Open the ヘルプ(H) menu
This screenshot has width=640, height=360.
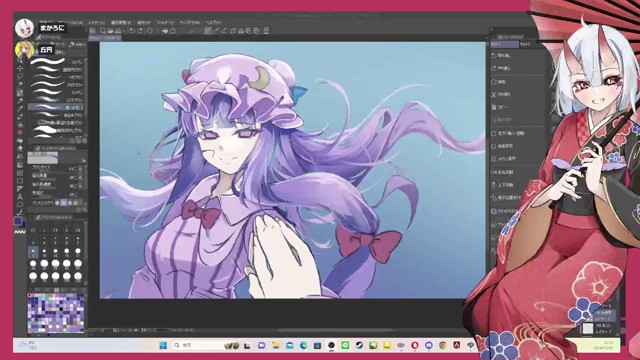pos(213,22)
